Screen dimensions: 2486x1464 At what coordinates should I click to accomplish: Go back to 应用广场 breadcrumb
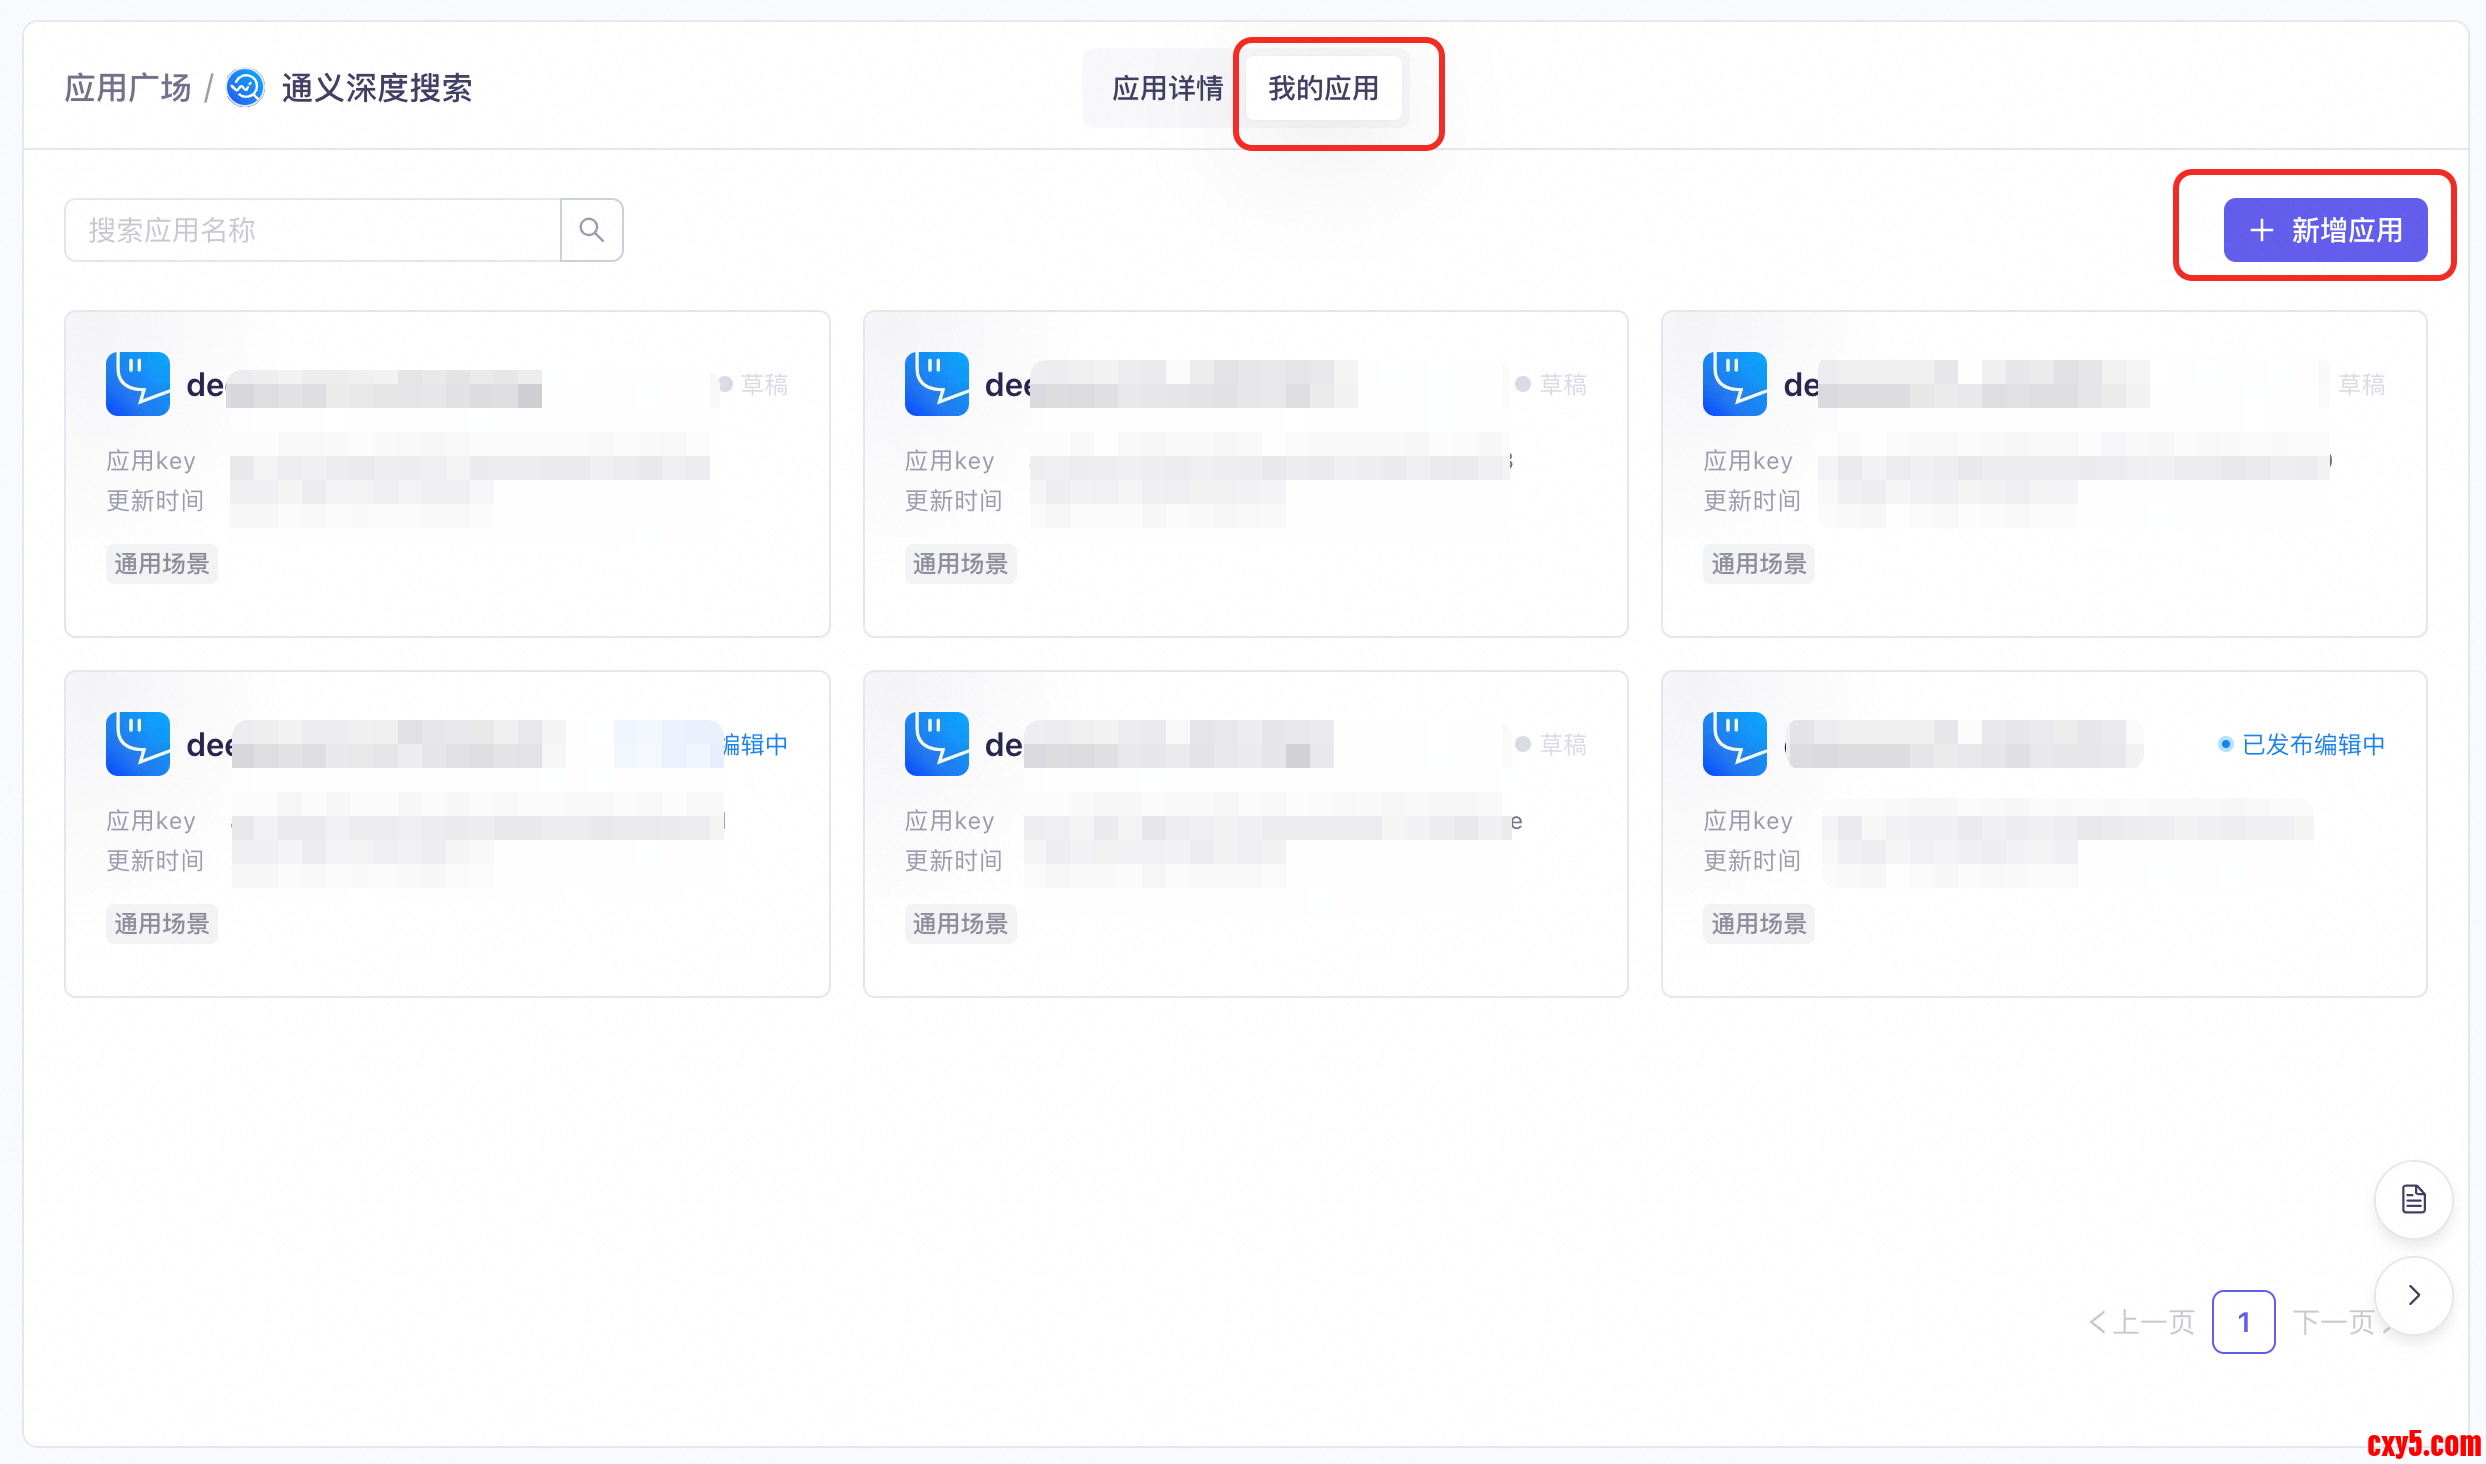click(x=127, y=88)
